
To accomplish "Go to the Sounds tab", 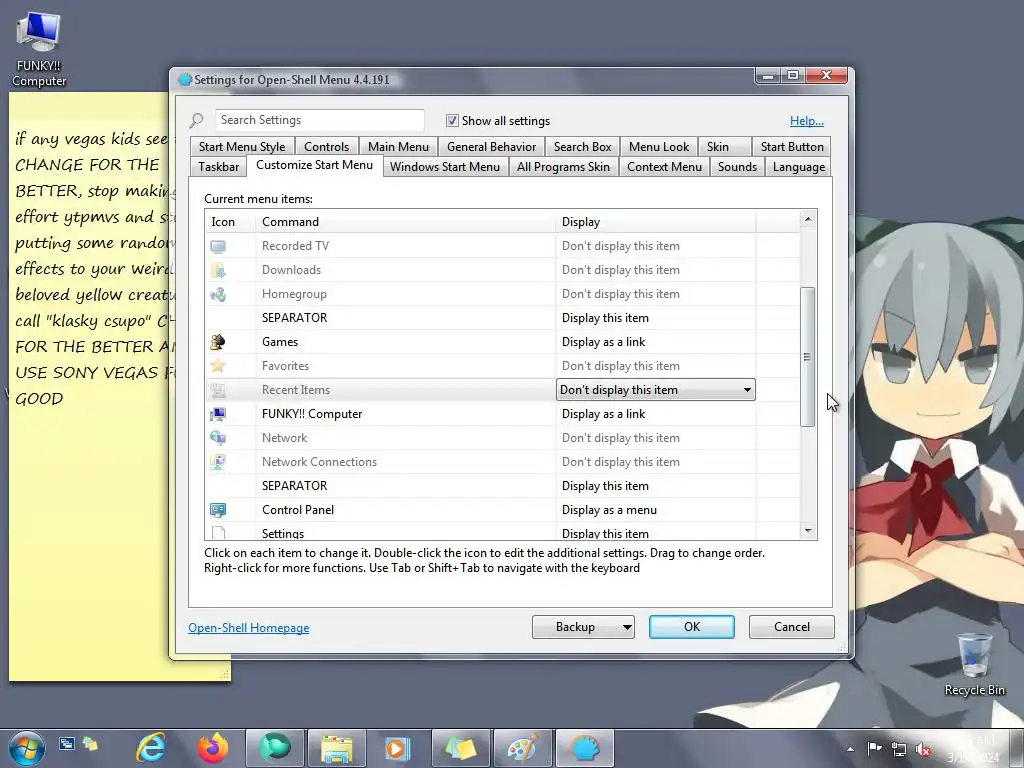I will click(x=737, y=167).
